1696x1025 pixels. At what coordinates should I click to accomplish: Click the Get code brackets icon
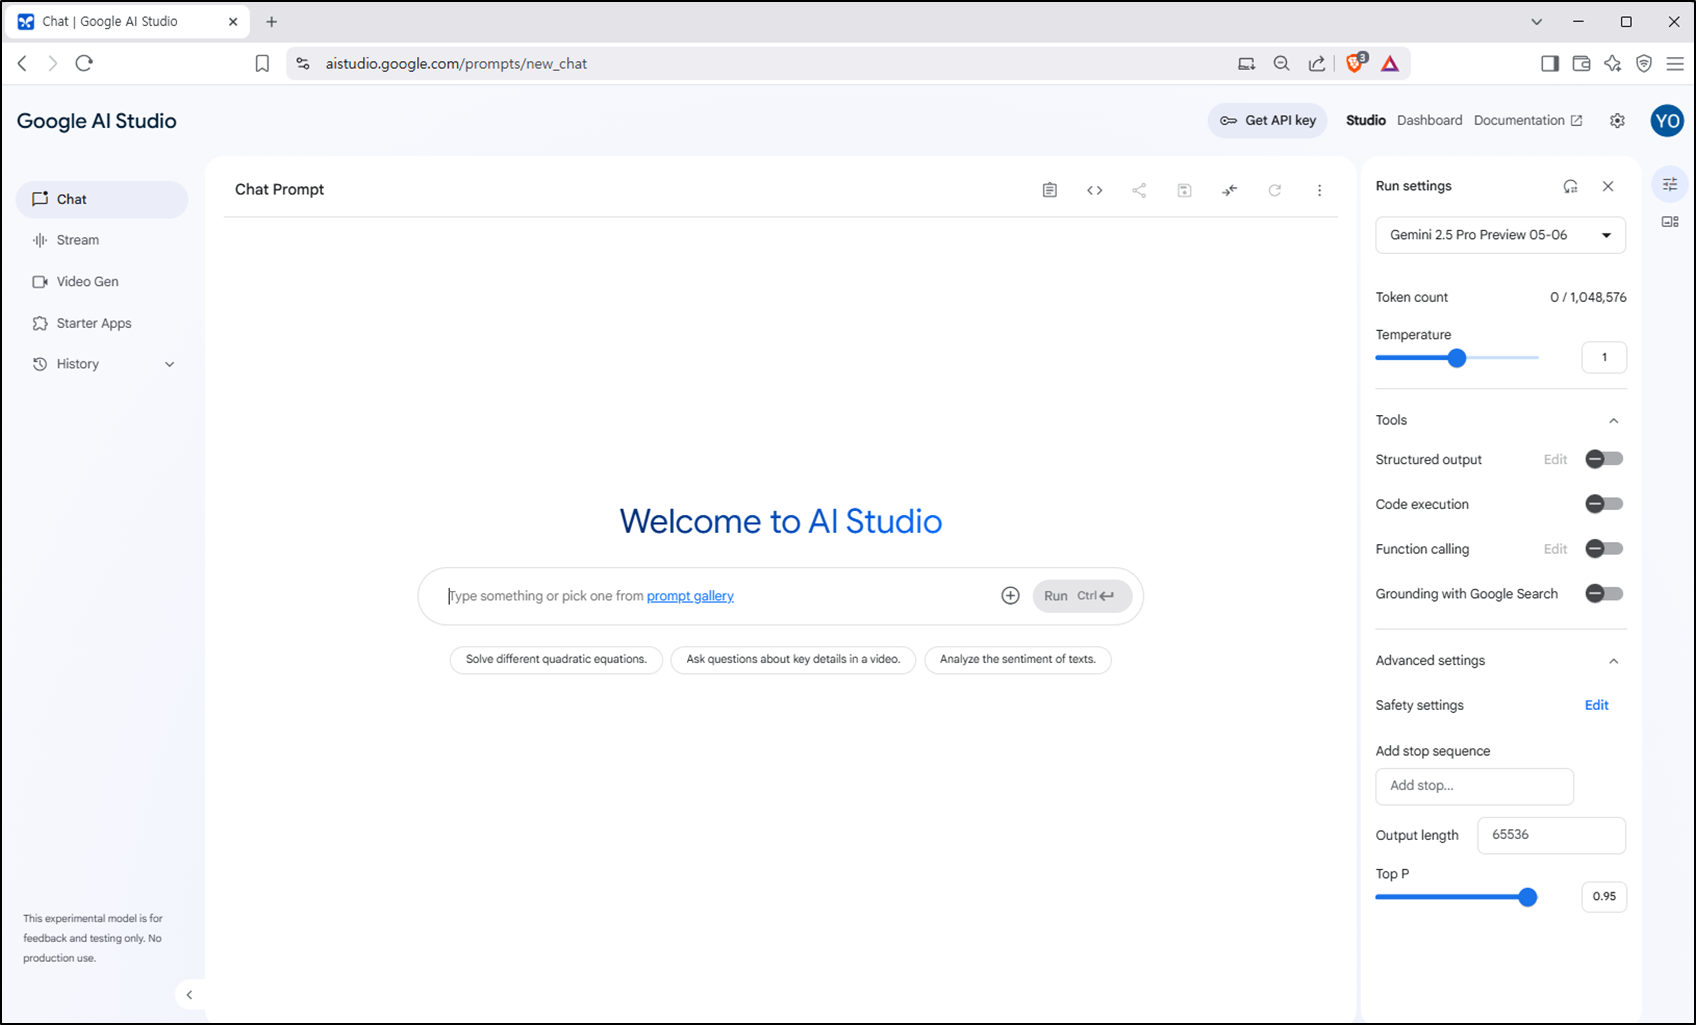click(x=1094, y=190)
